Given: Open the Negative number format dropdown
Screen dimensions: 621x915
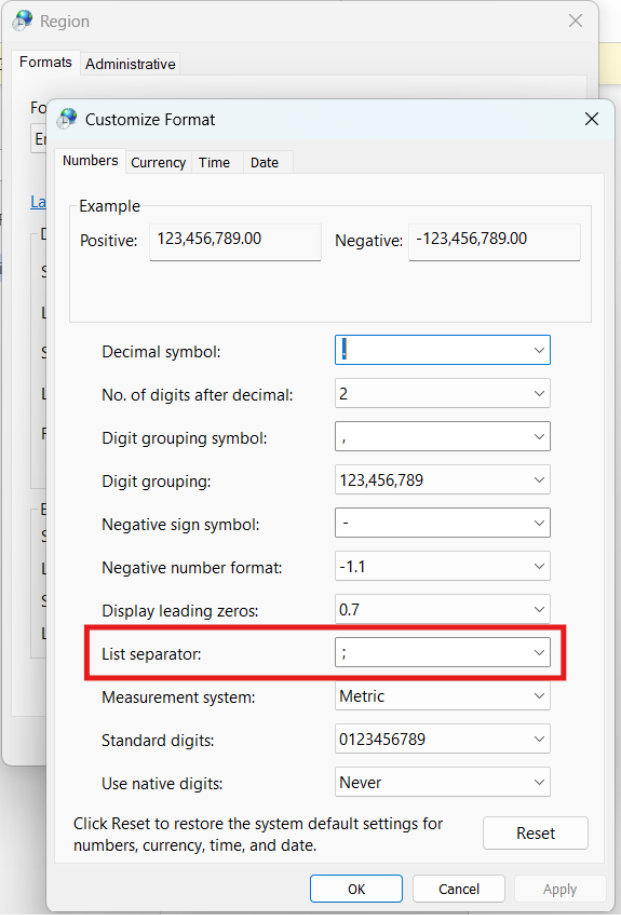Looking at the screenshot, I should [x=539, y=567].
